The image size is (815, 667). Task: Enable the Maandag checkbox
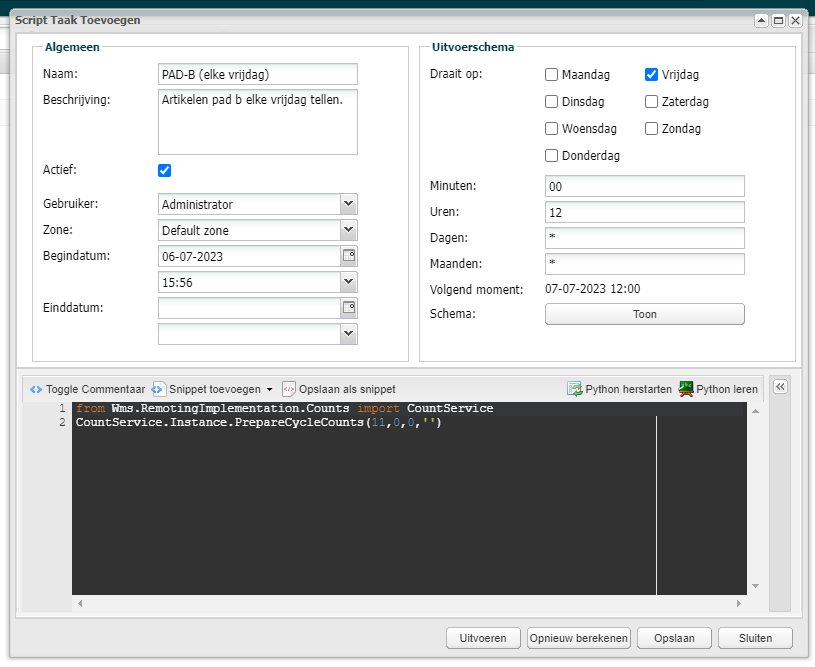click(x=551, y=75)
